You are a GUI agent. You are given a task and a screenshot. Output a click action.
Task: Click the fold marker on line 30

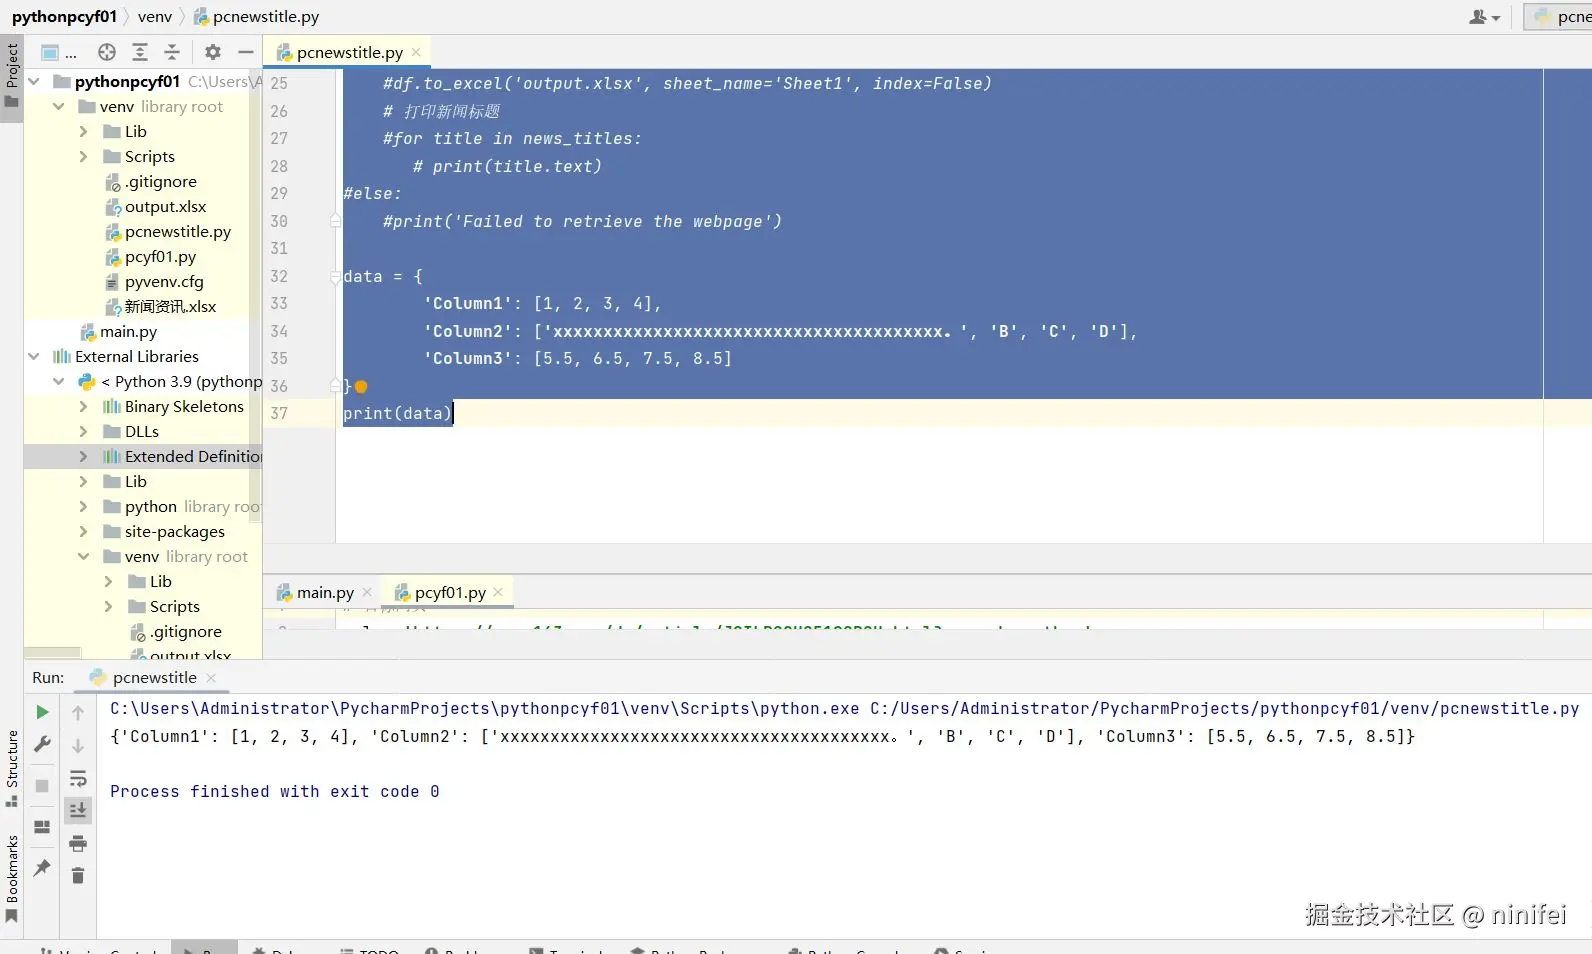pyautogui.click(x=336, y=221)
